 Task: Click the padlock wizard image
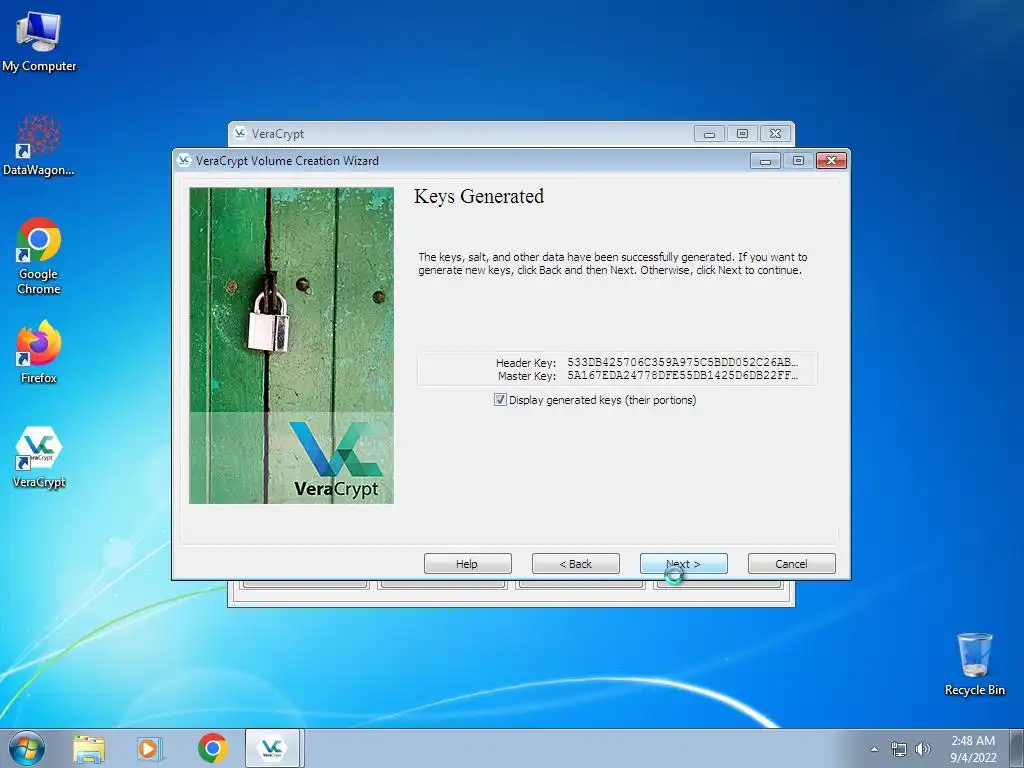point(291,345)
